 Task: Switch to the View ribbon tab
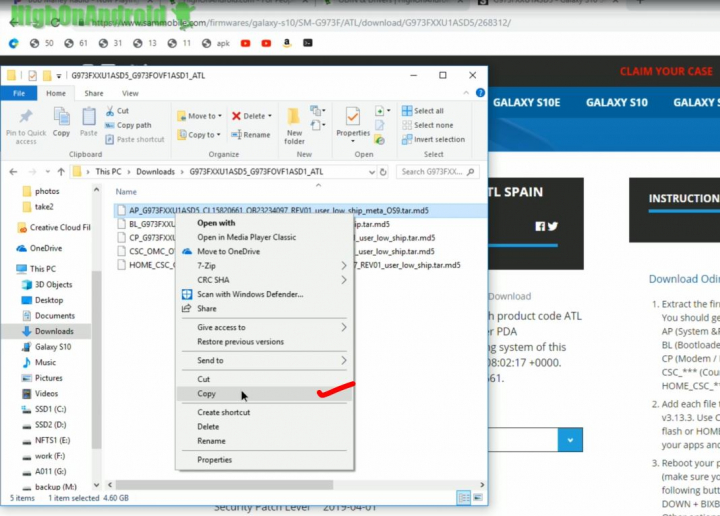coord(130,93)
